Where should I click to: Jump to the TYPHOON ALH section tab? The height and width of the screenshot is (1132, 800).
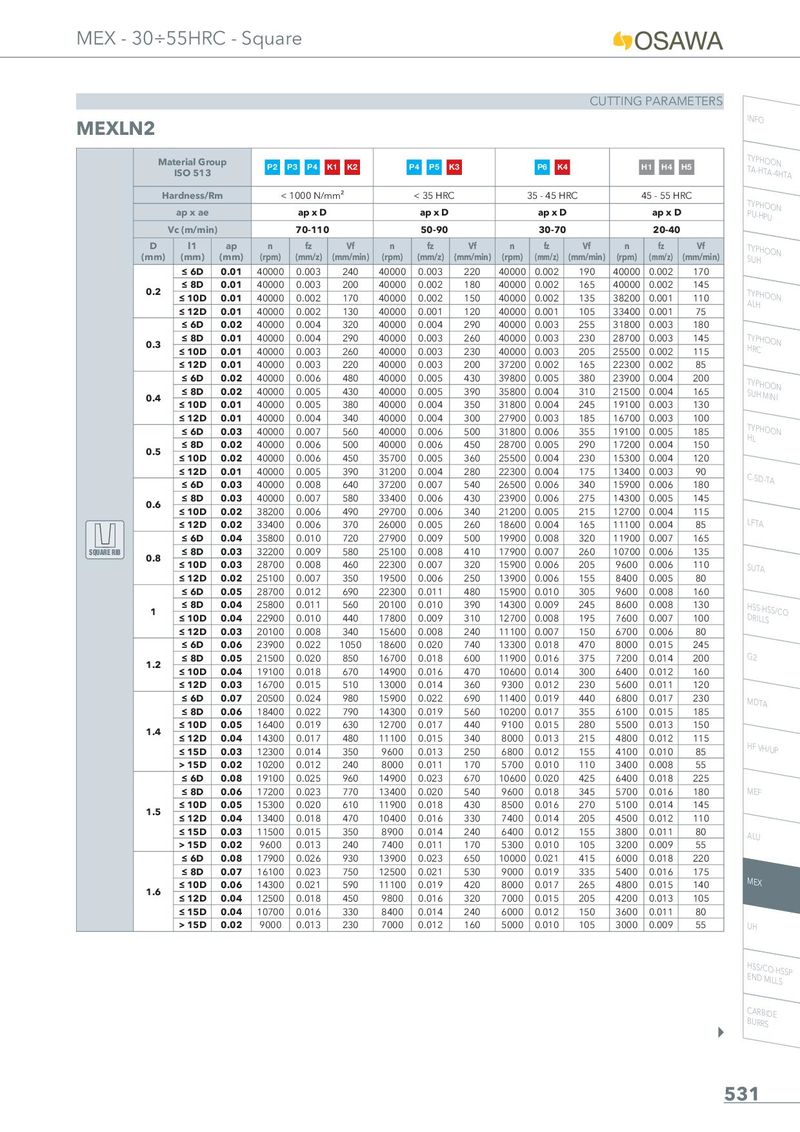pyautogui.click(x=770, y=300)
